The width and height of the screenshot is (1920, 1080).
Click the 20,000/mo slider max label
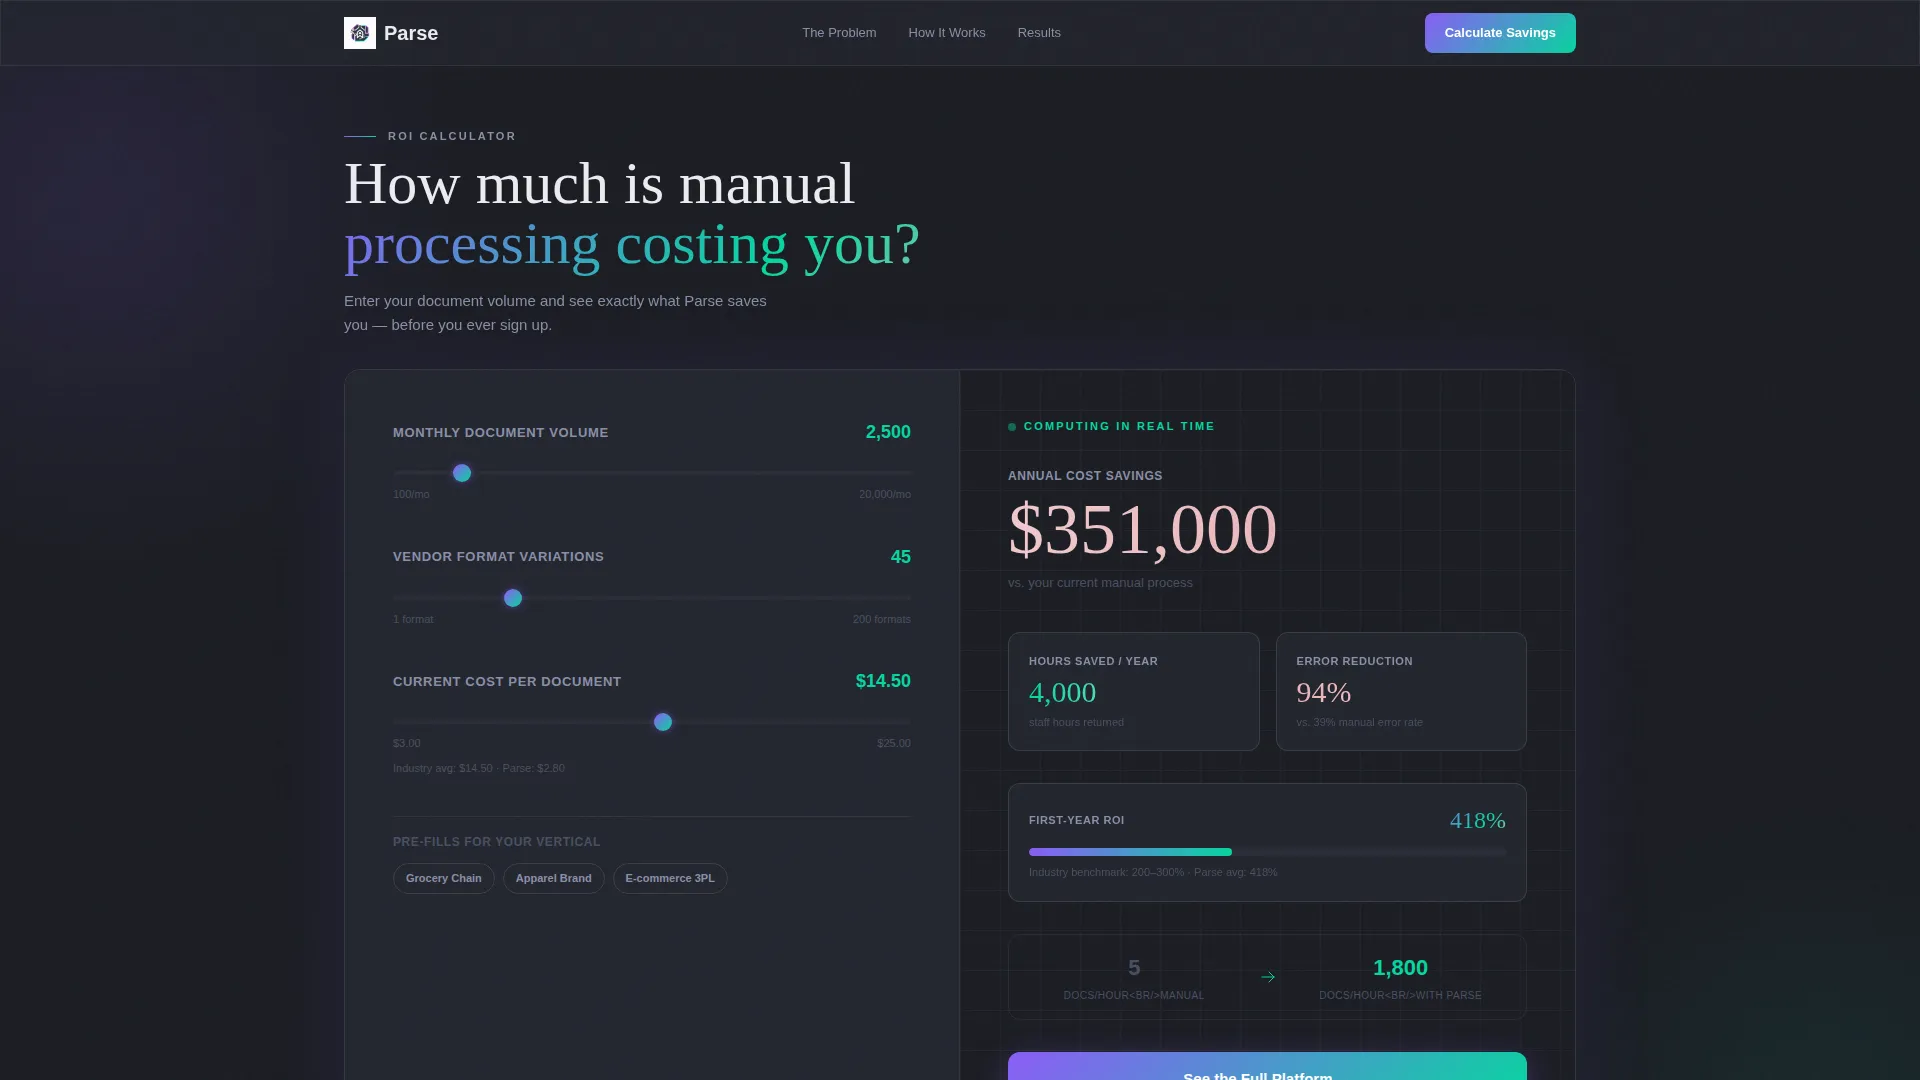click(885, 494)
